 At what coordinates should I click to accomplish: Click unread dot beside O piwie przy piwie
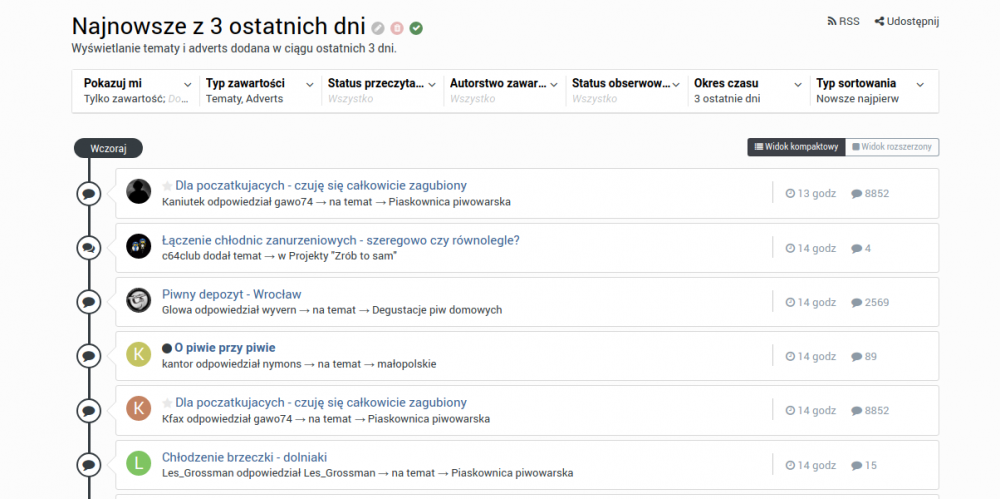click(167, 348)
